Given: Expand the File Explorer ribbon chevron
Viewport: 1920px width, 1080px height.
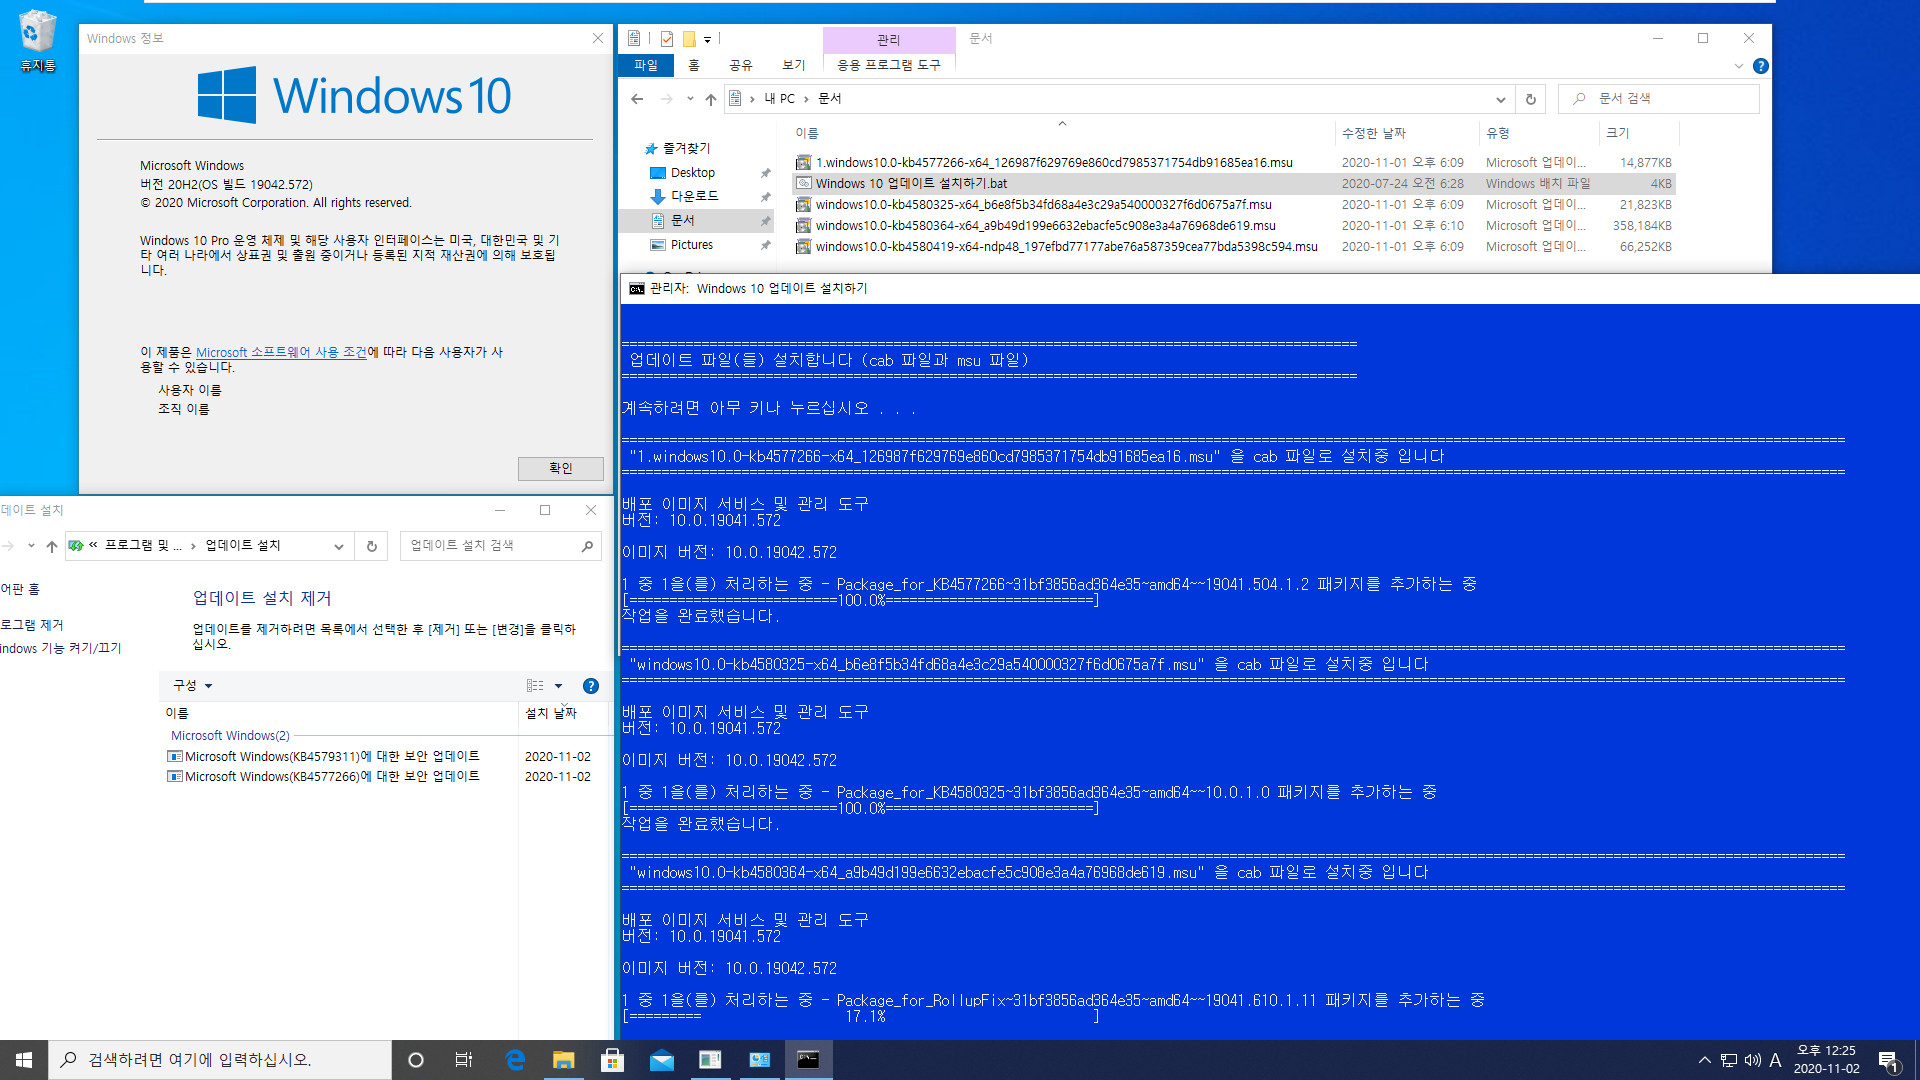Looking at the screenshot, I should 1738,66.
